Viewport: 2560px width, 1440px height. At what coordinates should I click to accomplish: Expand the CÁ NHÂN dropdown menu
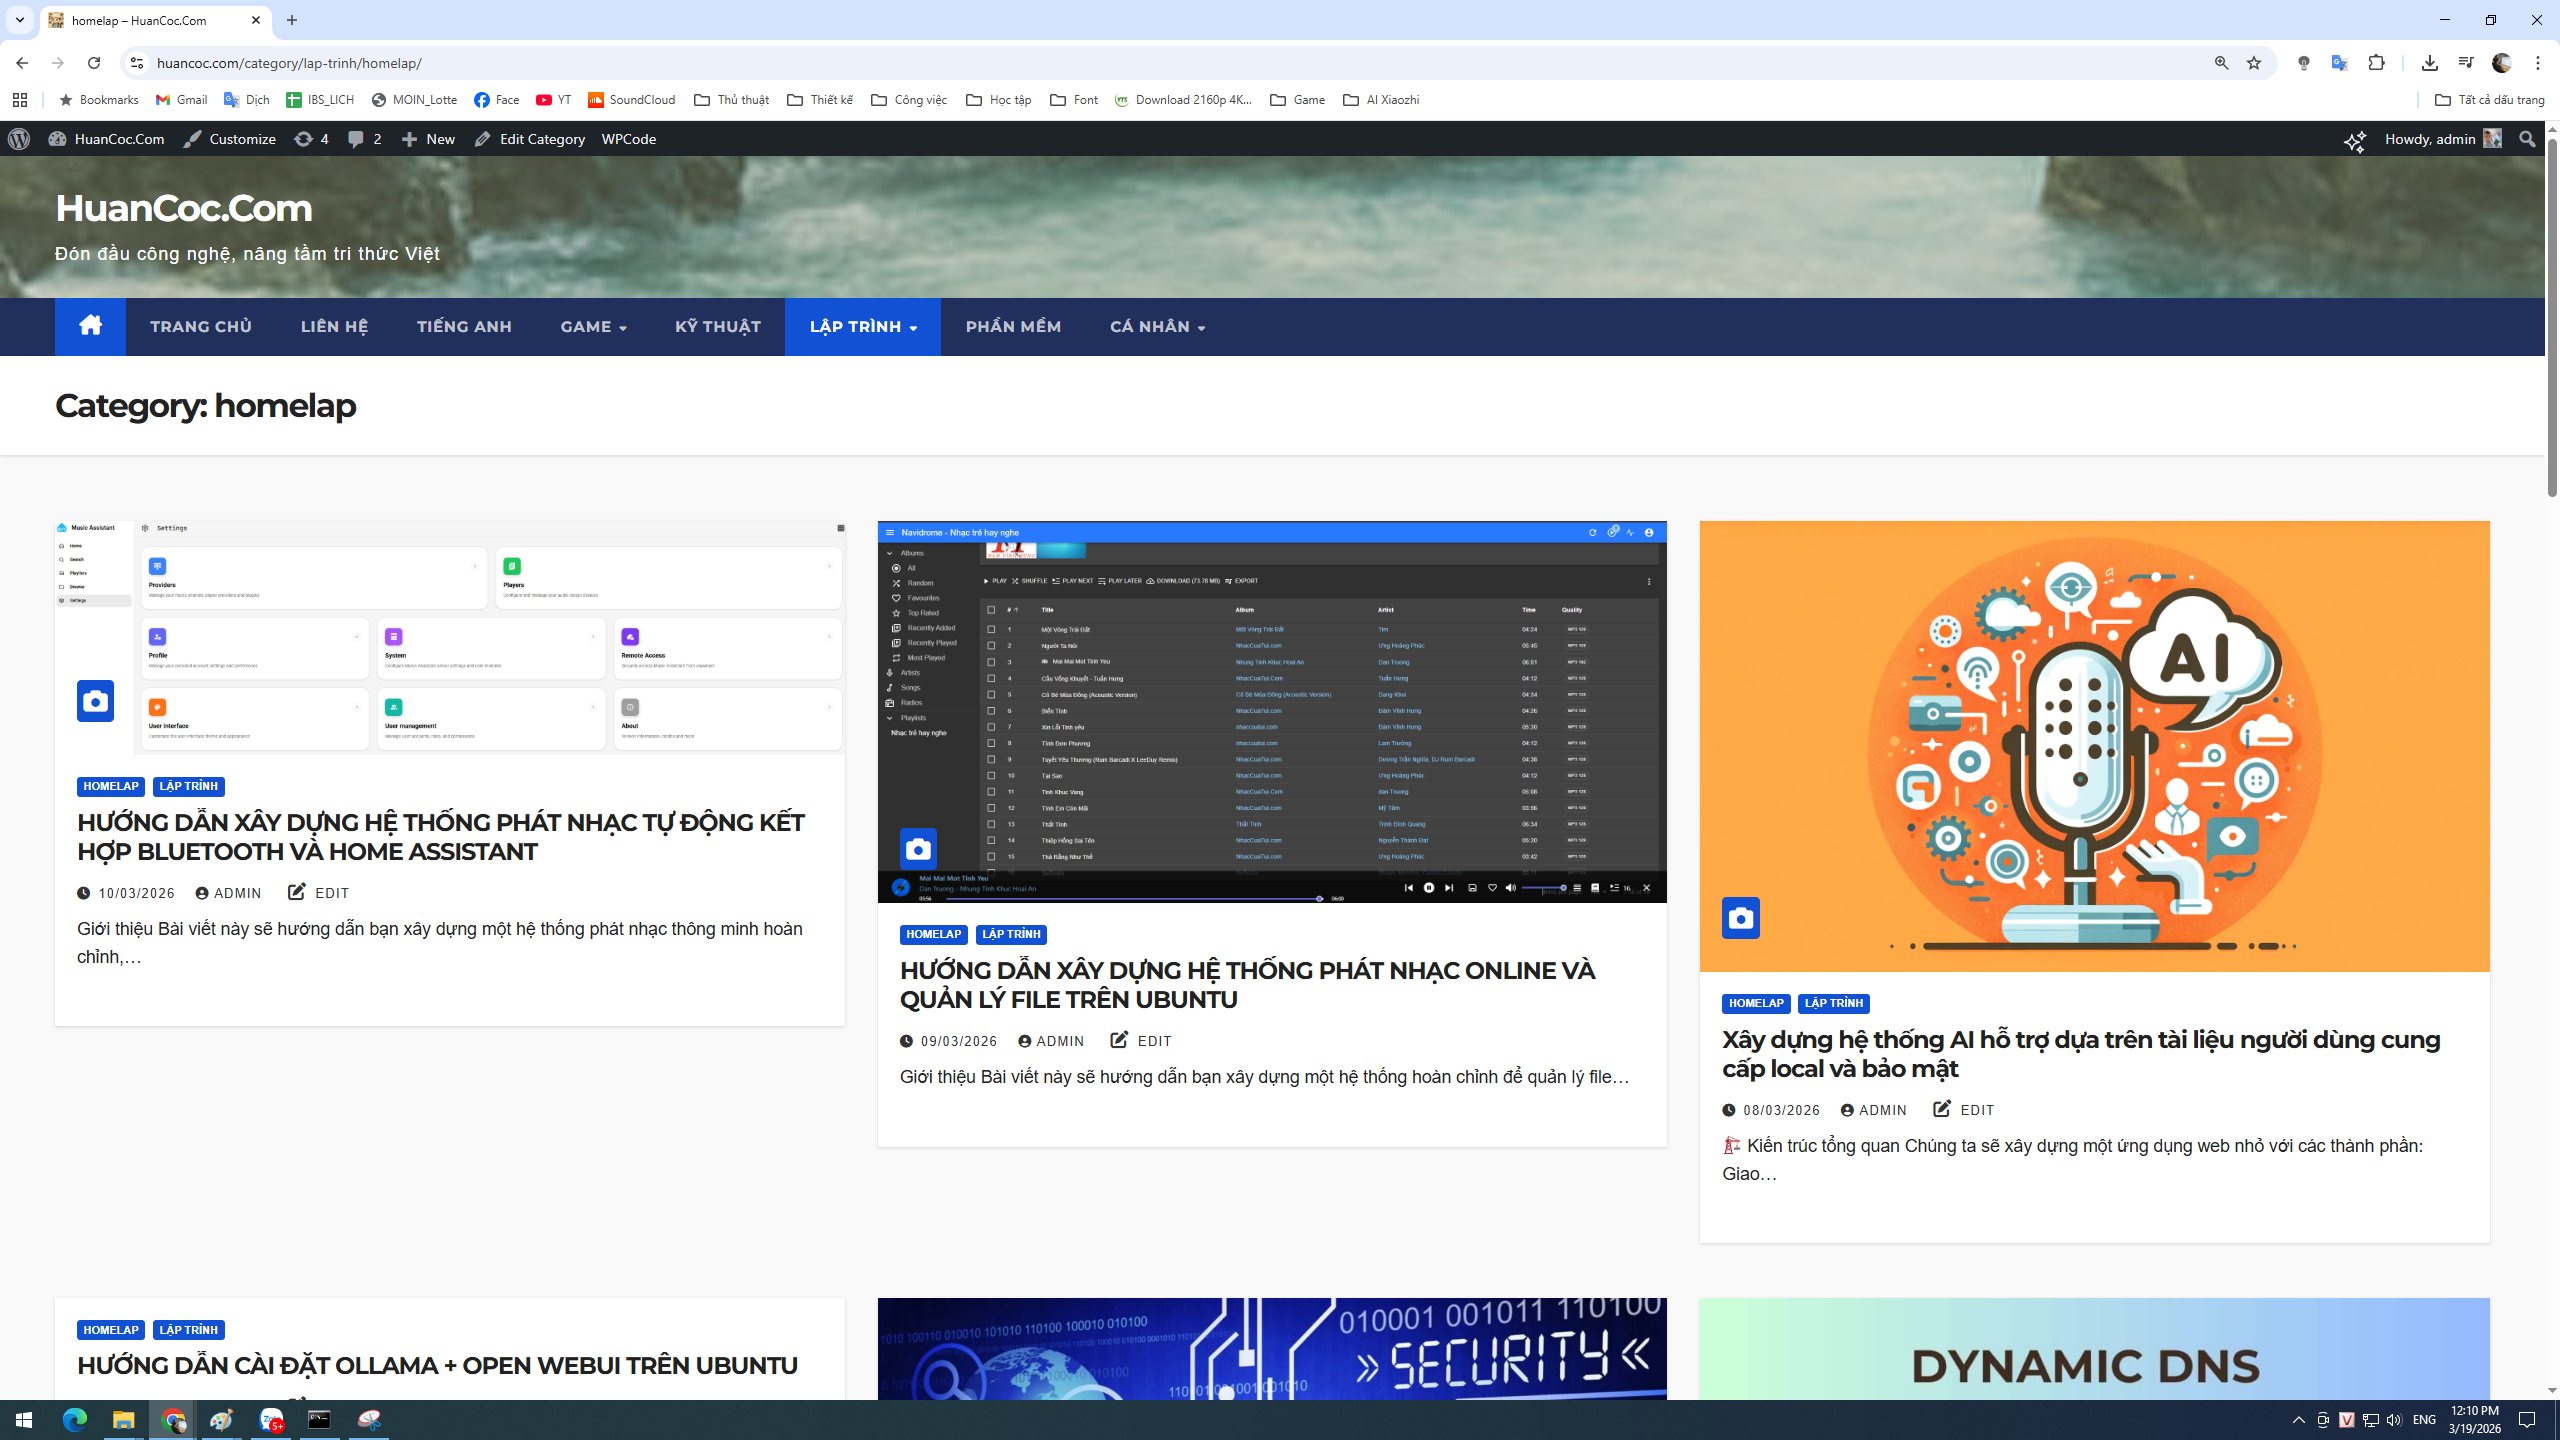pyautogui.click(x=1157, y=327)
